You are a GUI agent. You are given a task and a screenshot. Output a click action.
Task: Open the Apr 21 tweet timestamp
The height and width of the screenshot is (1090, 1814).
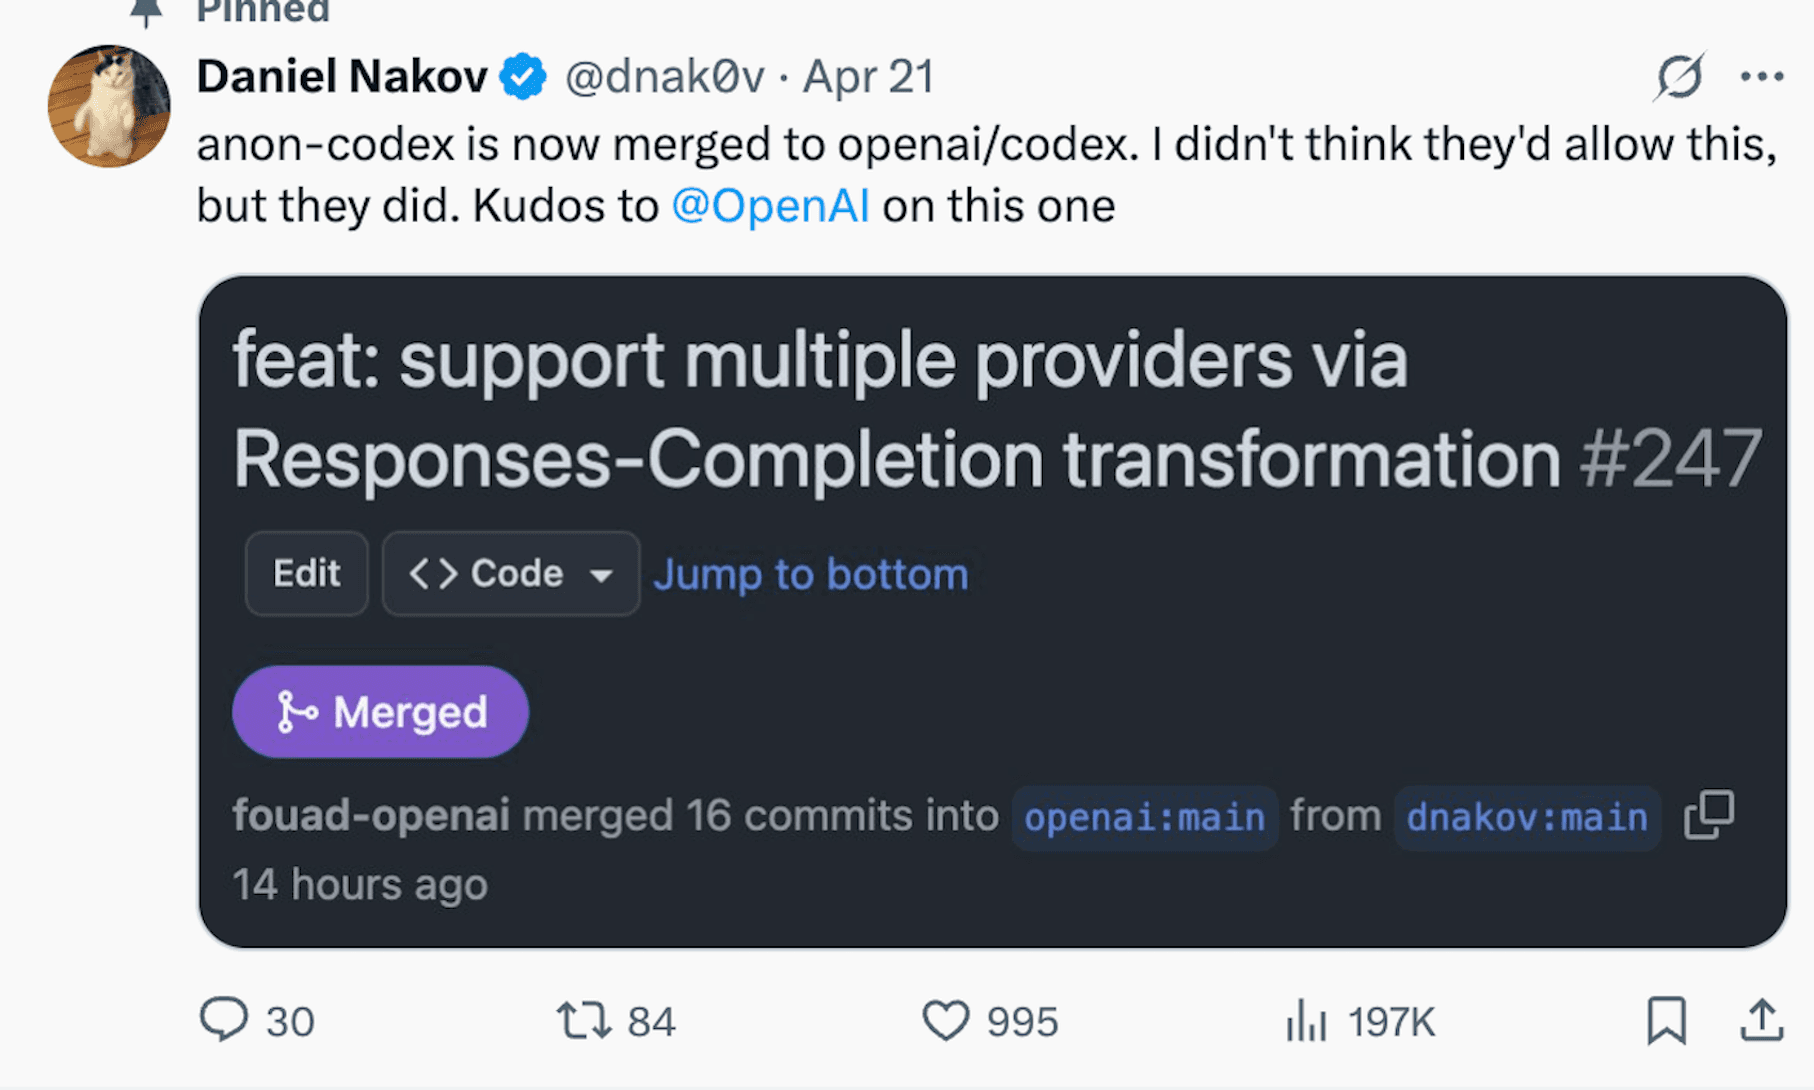(x=868, y=77)
